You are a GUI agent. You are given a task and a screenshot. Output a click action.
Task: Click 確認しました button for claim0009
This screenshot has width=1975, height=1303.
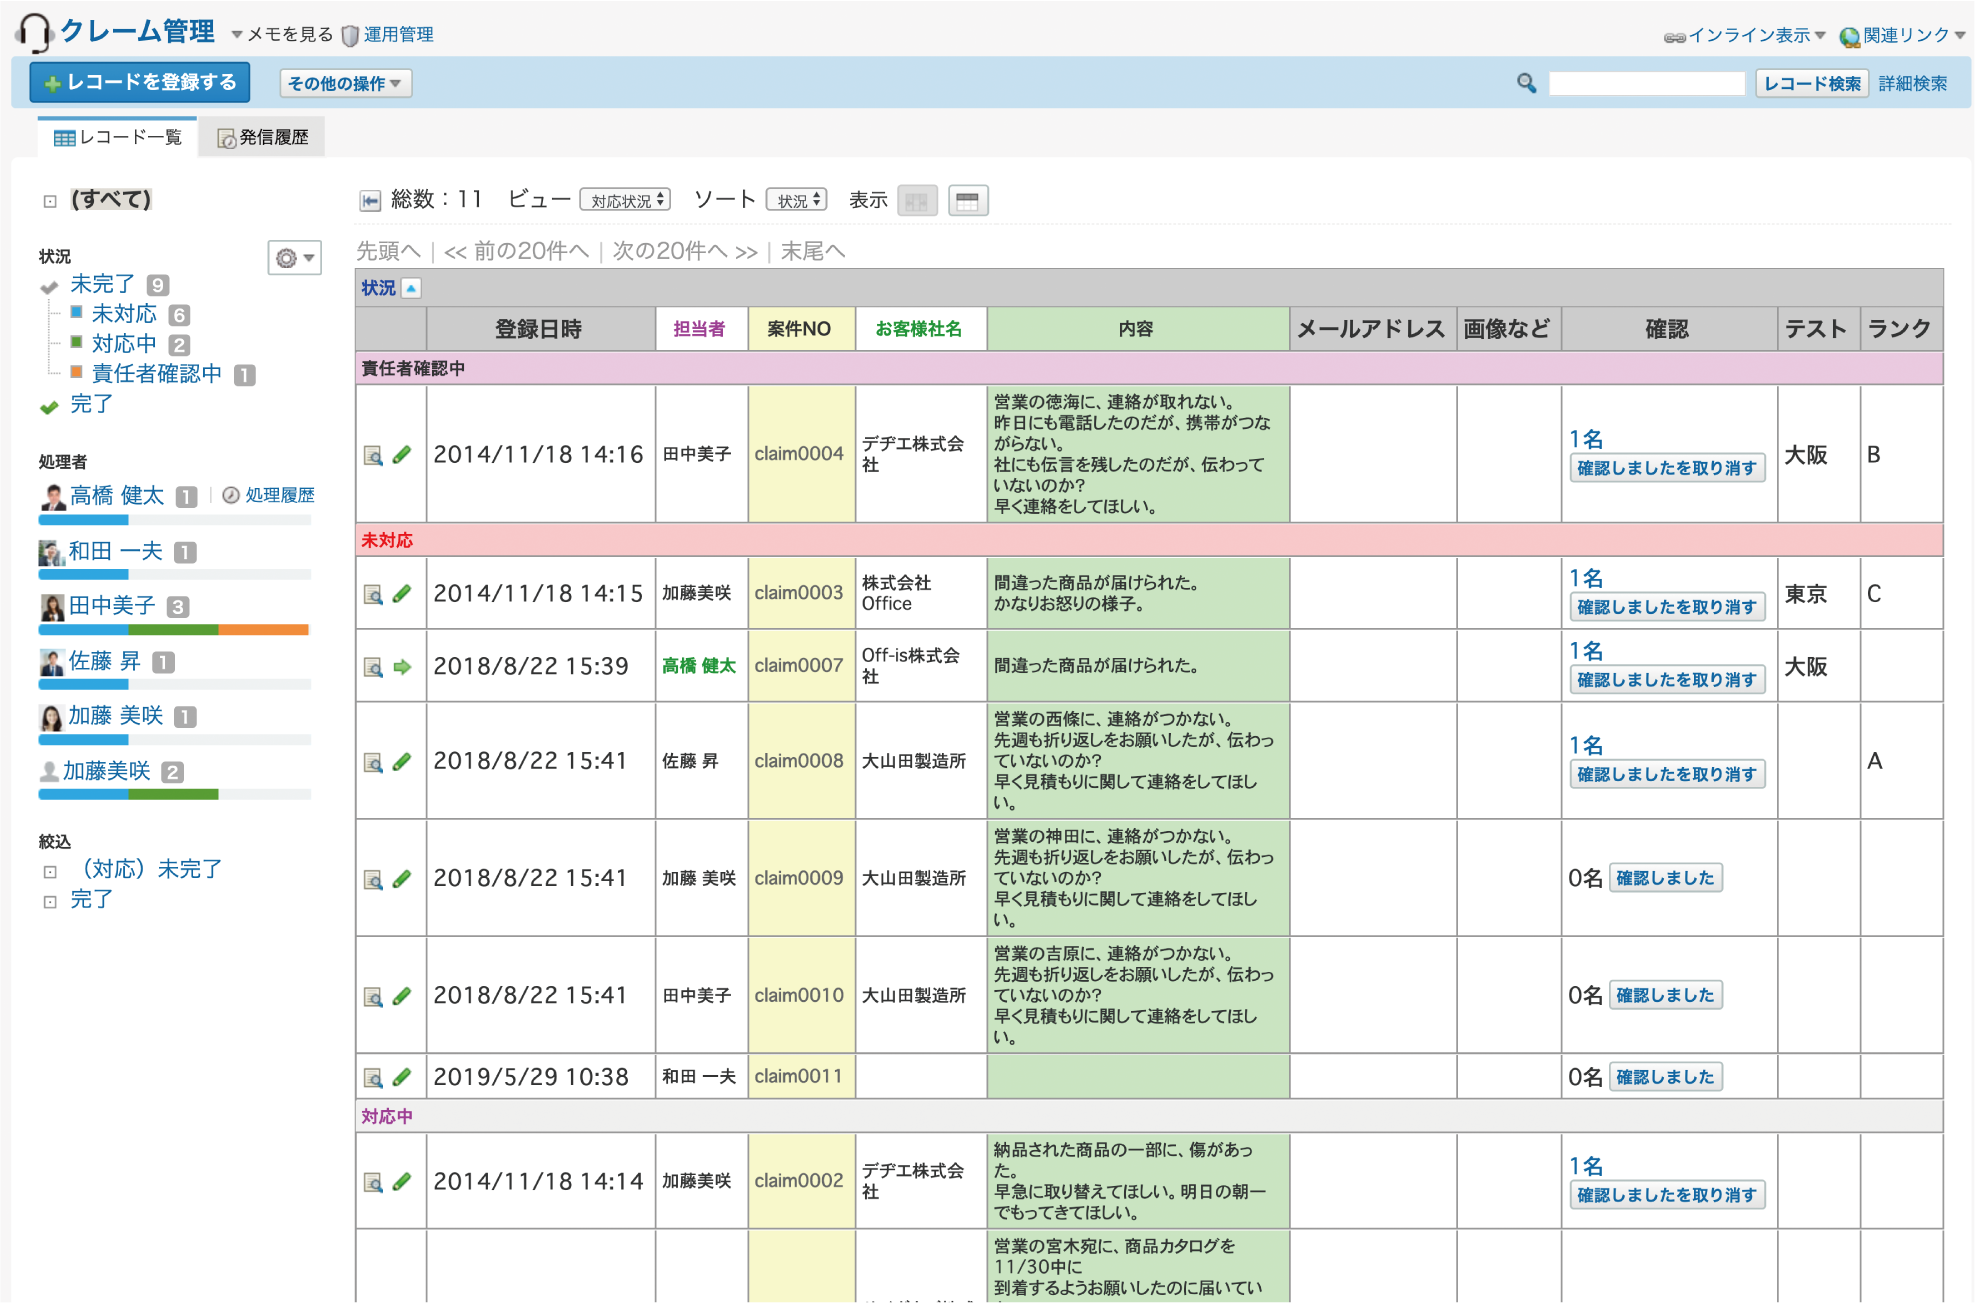1665,878
